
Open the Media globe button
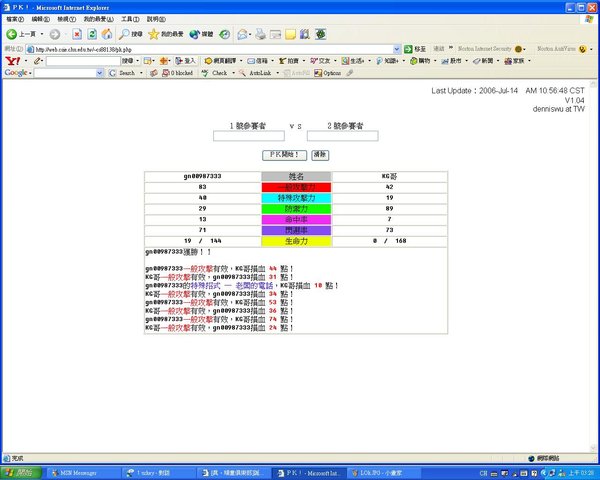pos(201,34)
